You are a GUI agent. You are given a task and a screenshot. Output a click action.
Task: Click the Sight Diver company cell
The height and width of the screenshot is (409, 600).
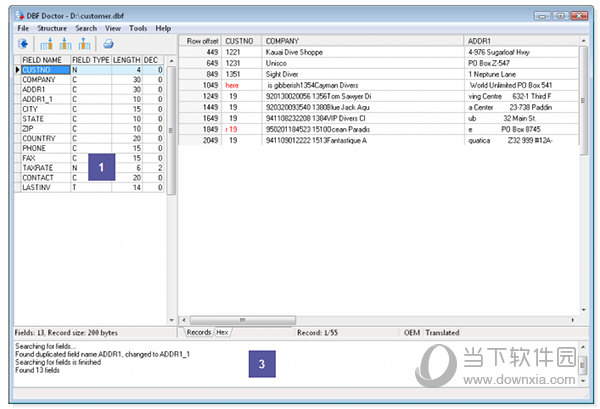tap(362, 74)
